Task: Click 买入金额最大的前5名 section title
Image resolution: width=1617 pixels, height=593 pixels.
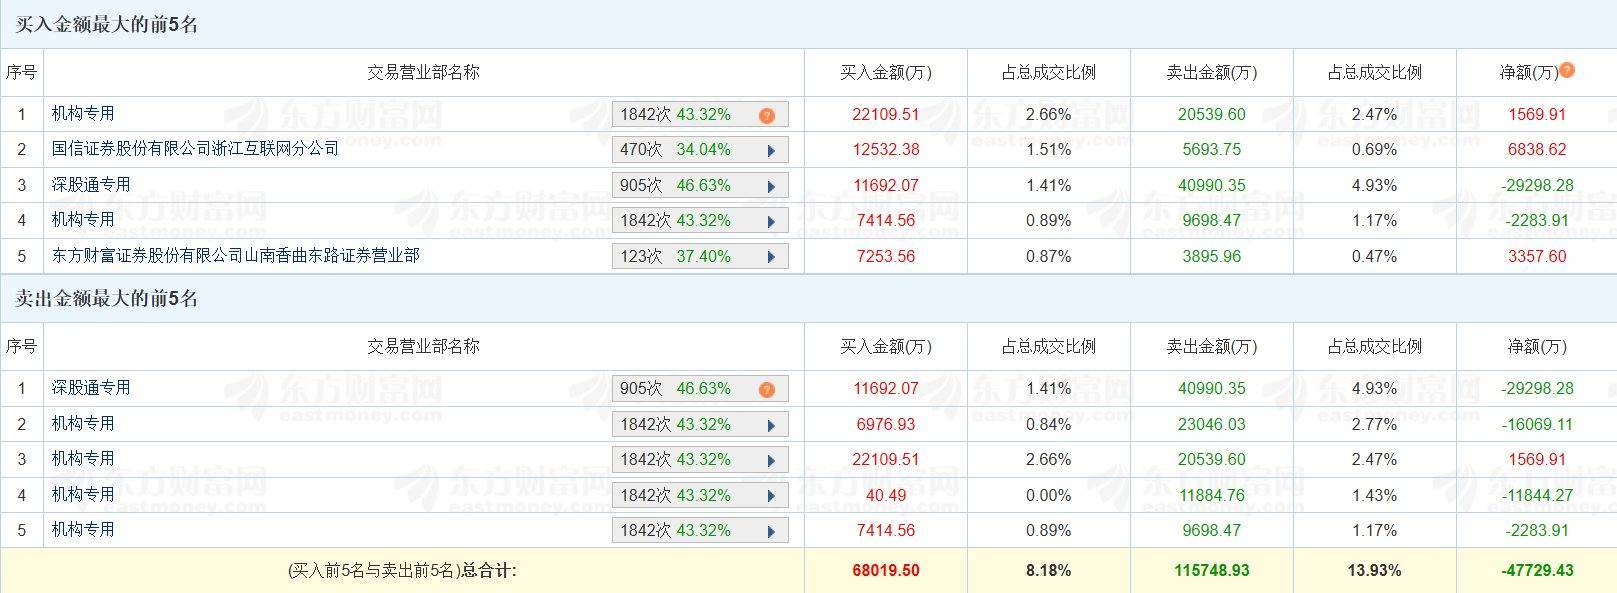Action: (x=107, y=25)
